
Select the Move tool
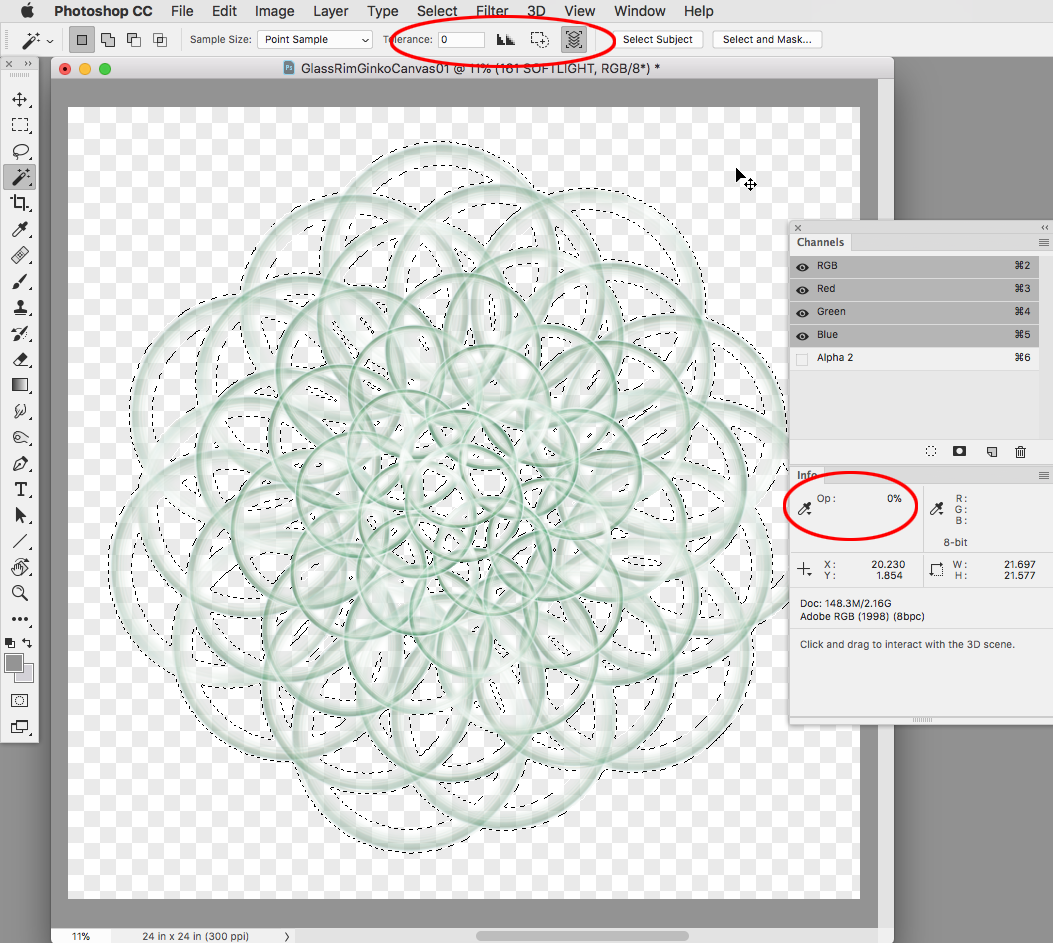point(21,99)
